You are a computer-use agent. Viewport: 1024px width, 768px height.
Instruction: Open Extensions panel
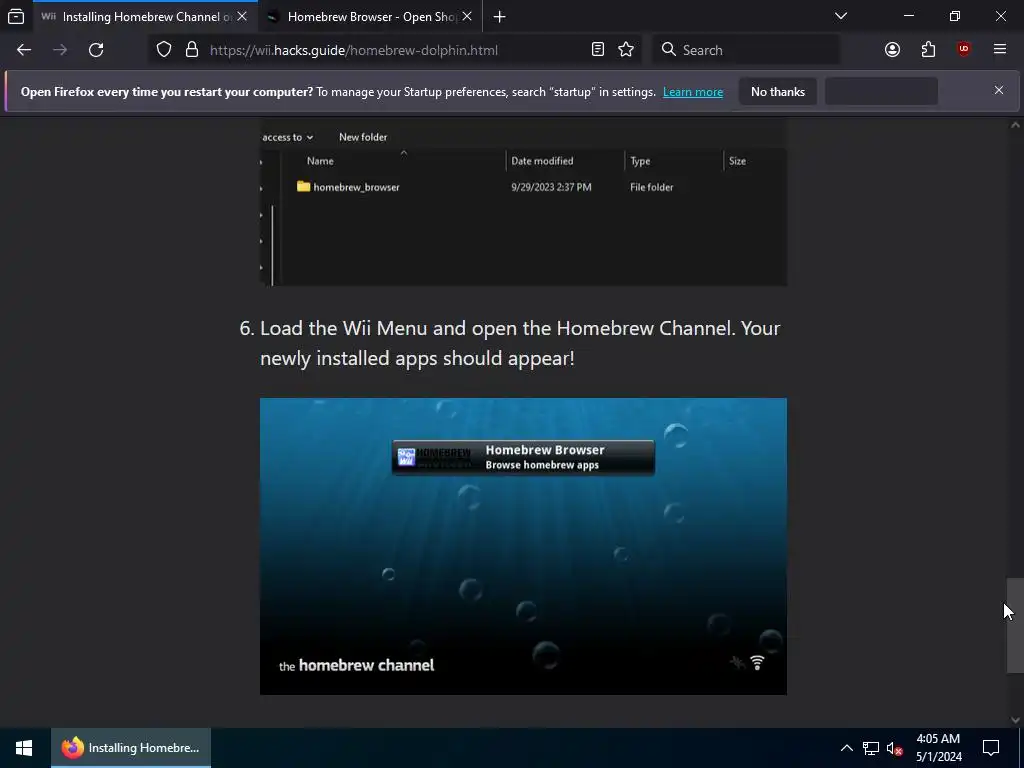[x=928, y=50]
